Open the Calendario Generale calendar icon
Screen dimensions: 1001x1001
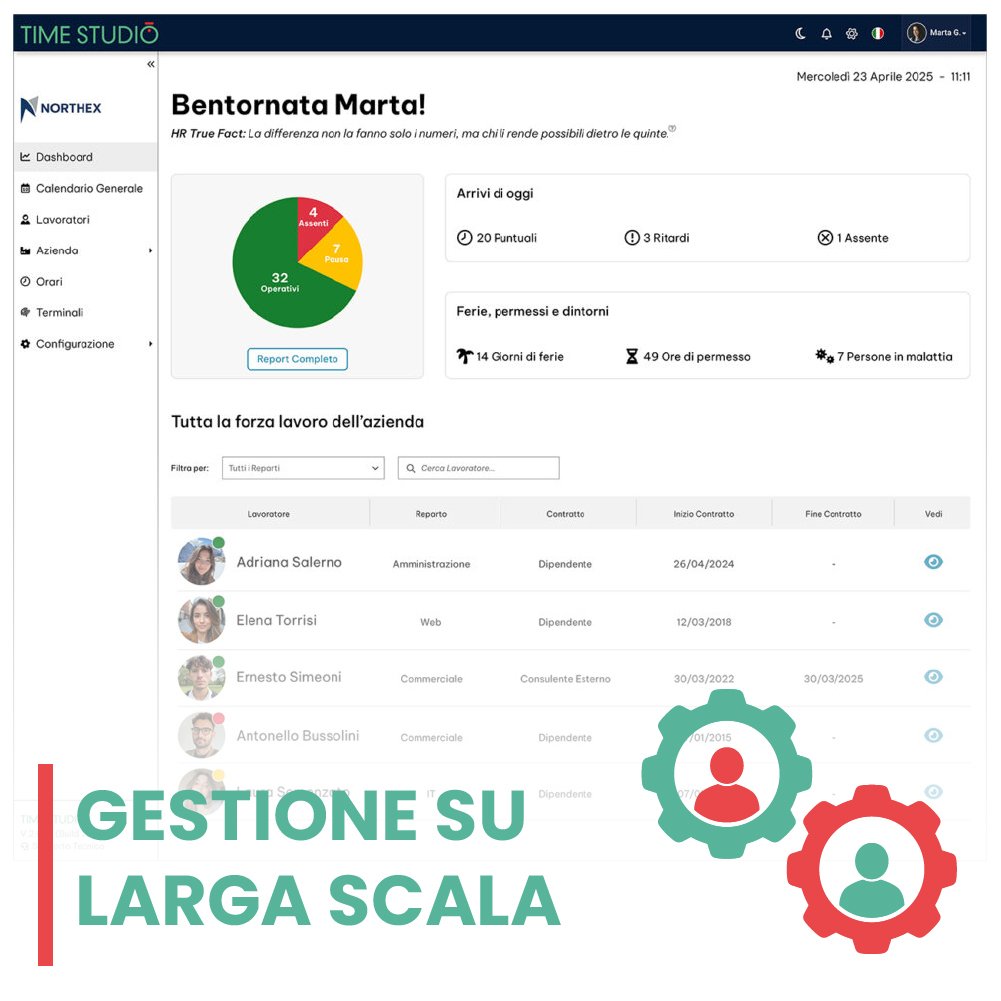(23, 188)
